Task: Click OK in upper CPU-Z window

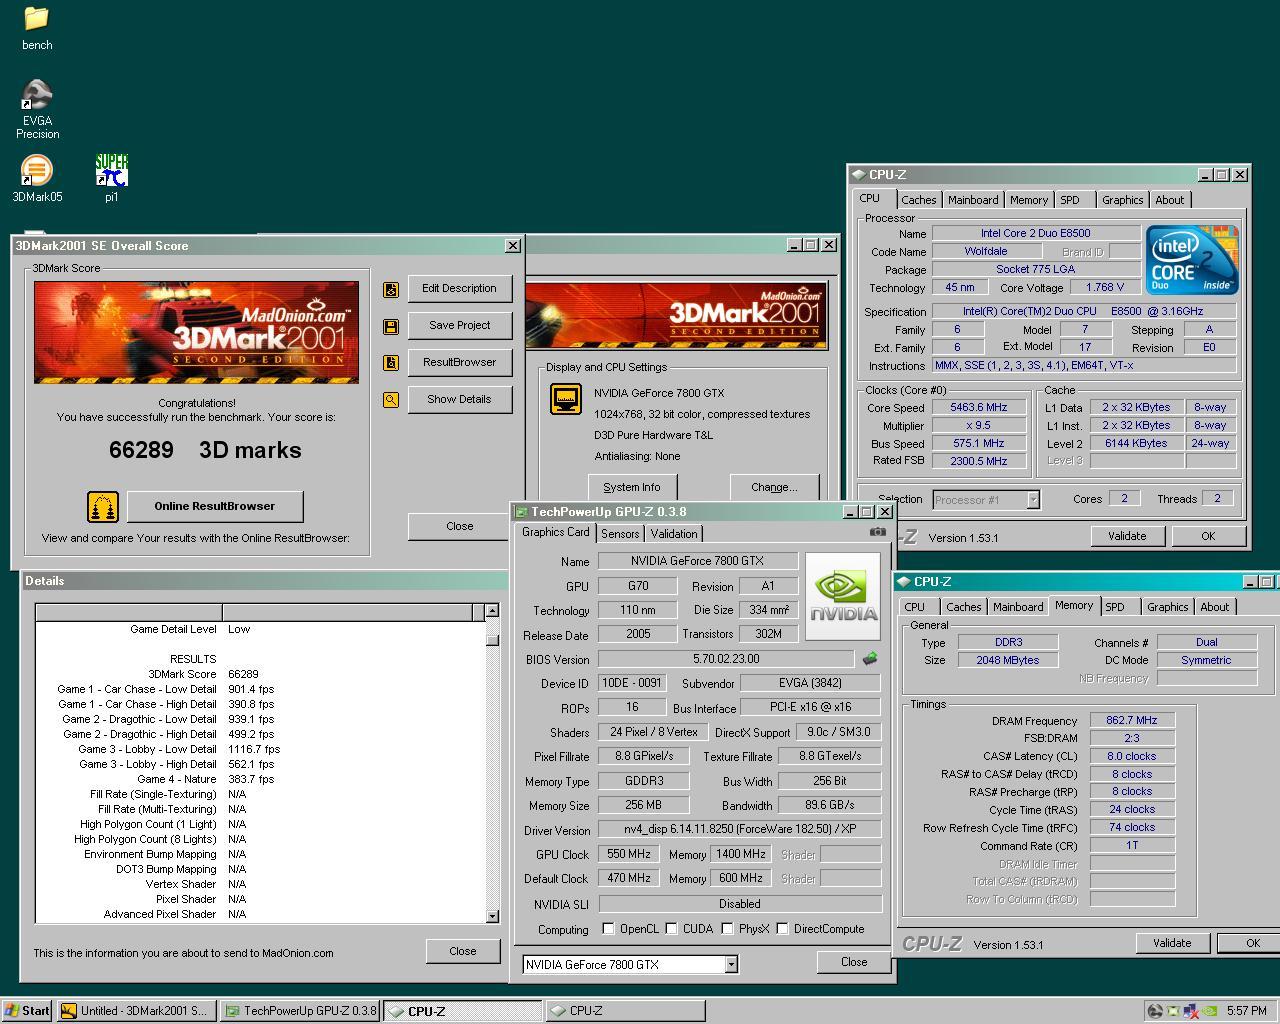Action: click(x=1208, y=536)
